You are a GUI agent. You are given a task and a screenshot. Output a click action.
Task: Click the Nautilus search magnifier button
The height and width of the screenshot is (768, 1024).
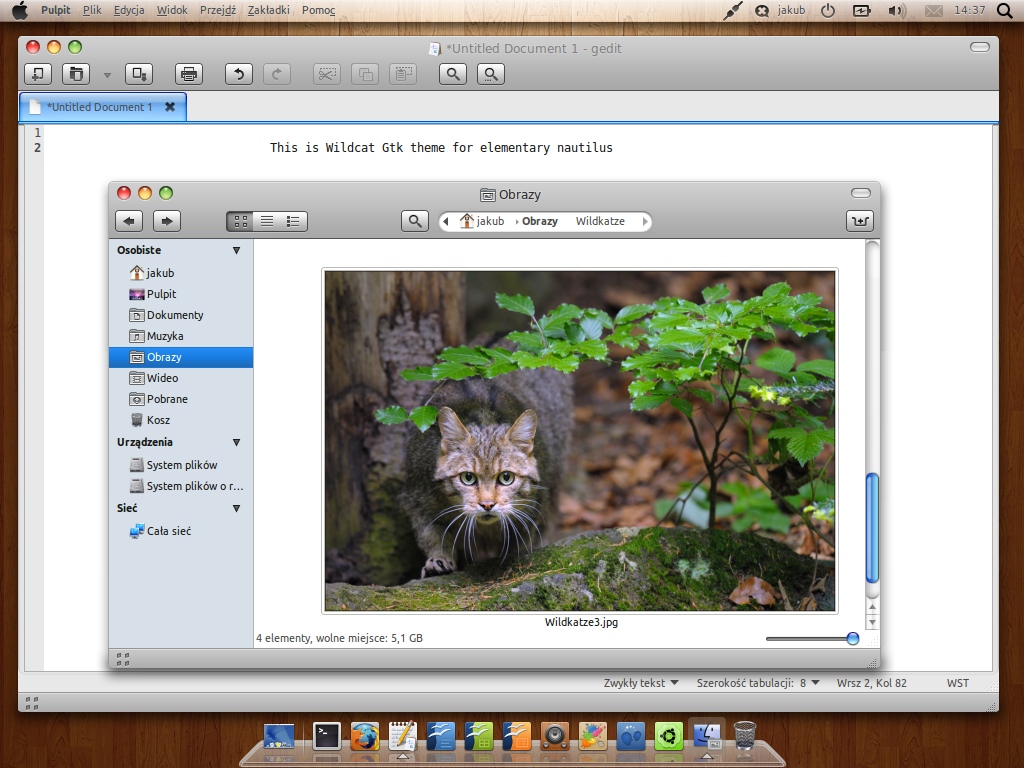tap(415, 221)
